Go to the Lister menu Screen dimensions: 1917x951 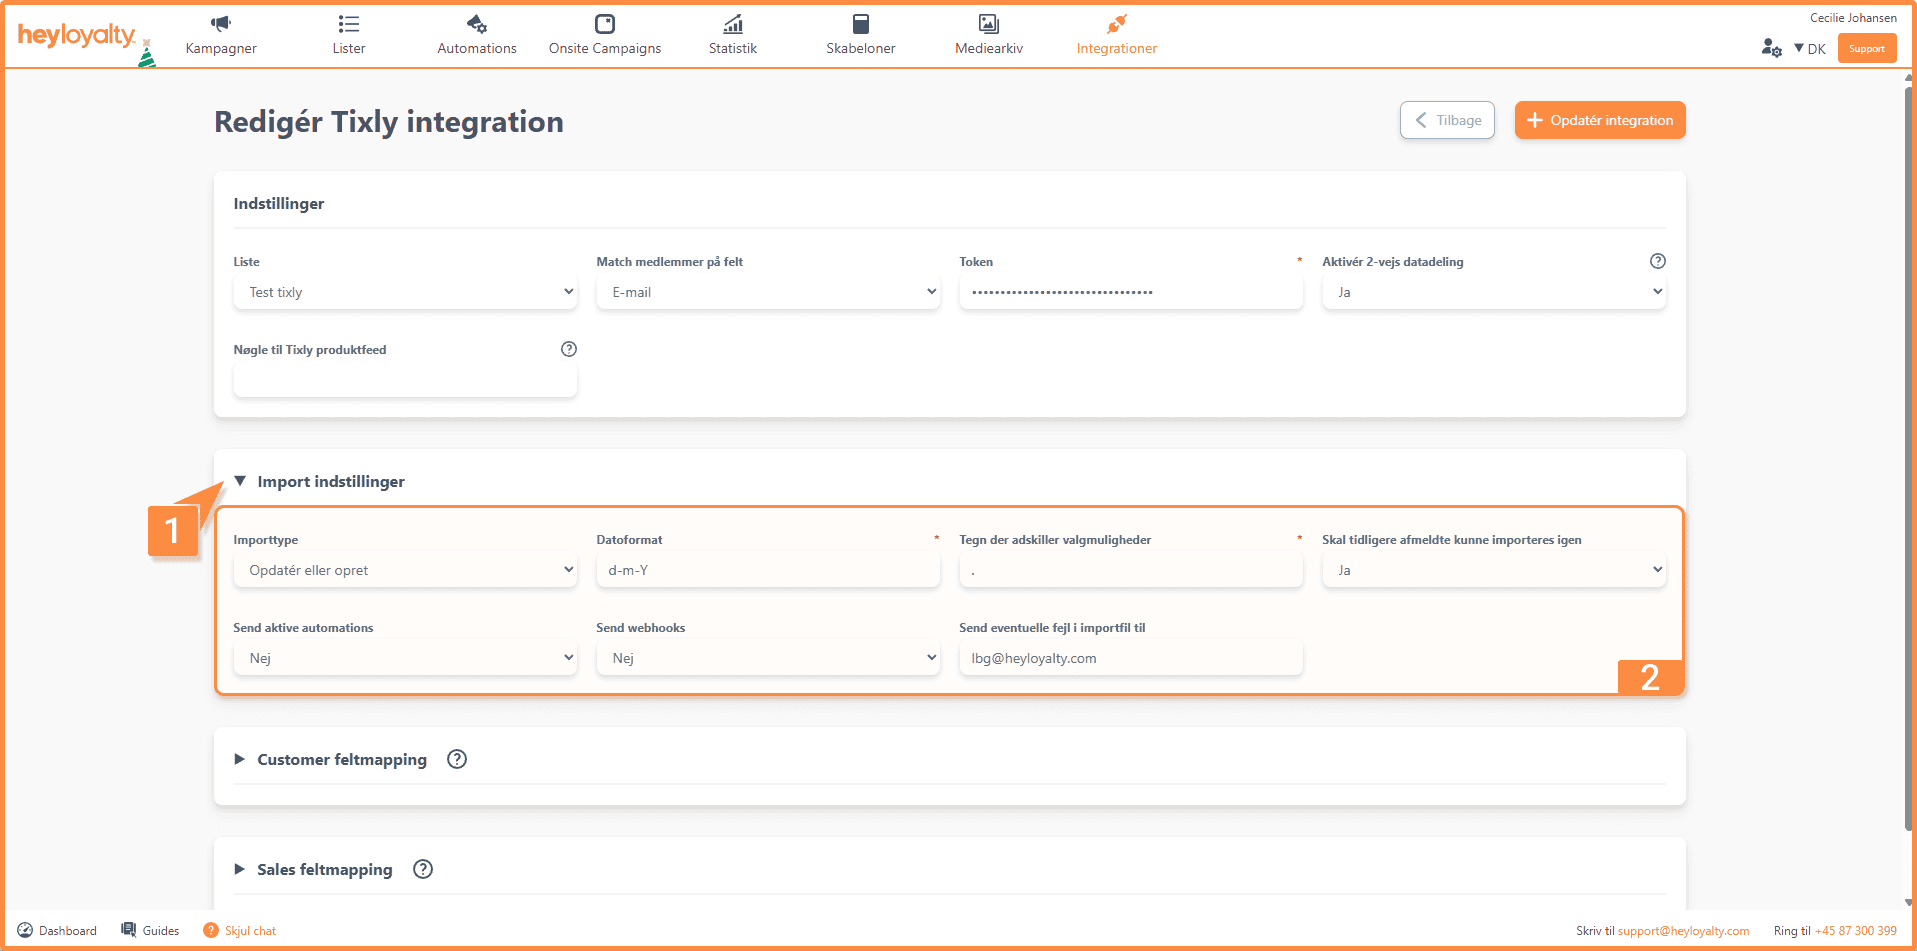(349, 35)
